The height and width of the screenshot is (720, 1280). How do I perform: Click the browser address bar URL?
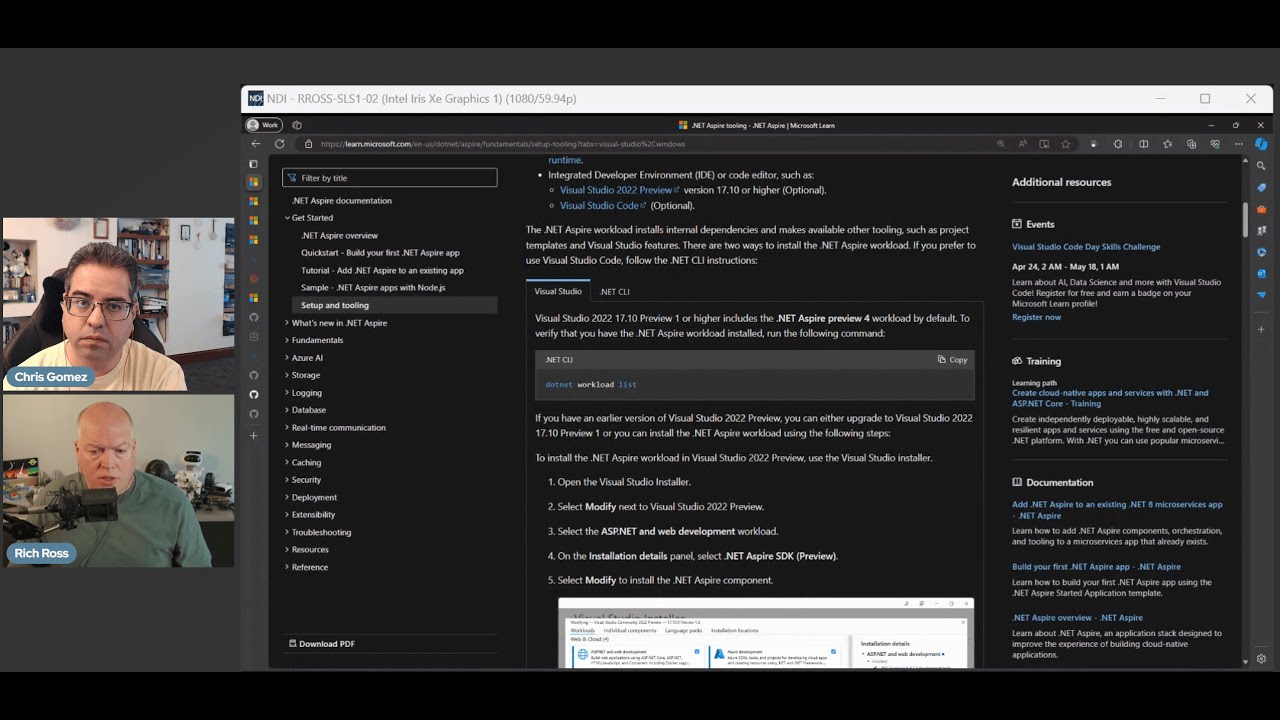point(503,144)
